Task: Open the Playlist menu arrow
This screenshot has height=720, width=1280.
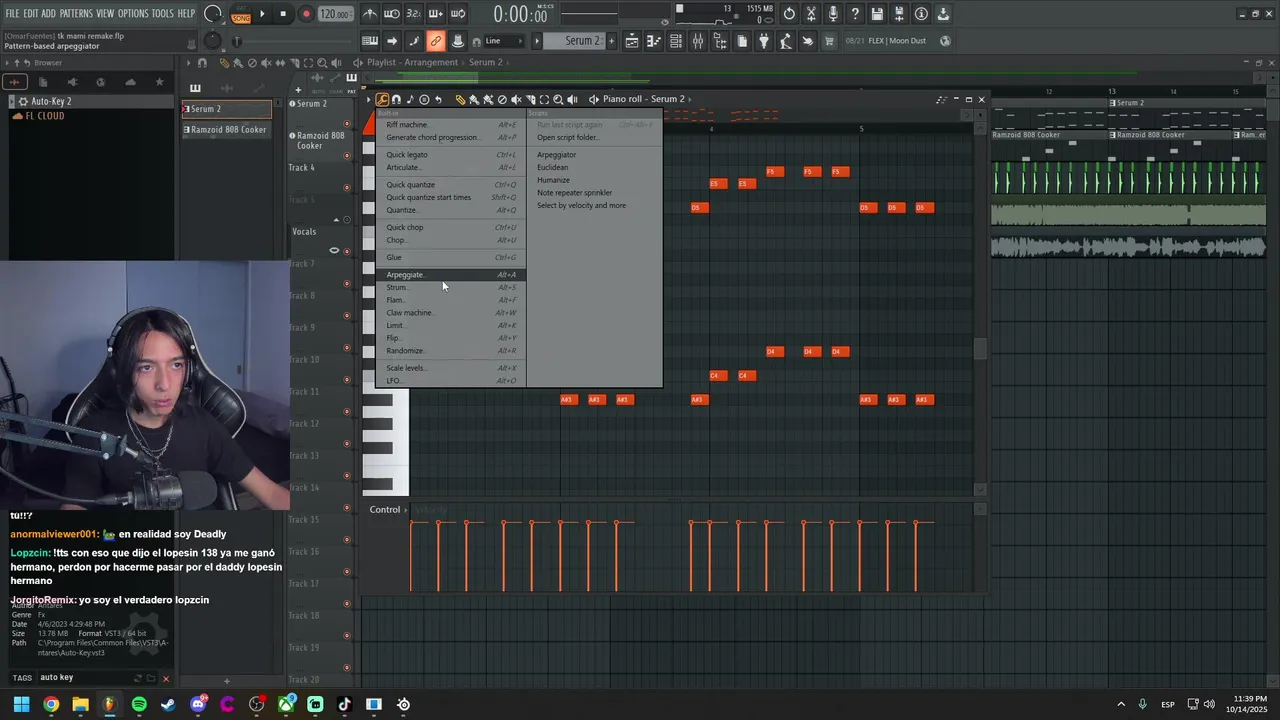Action: [x=187, y=63]
